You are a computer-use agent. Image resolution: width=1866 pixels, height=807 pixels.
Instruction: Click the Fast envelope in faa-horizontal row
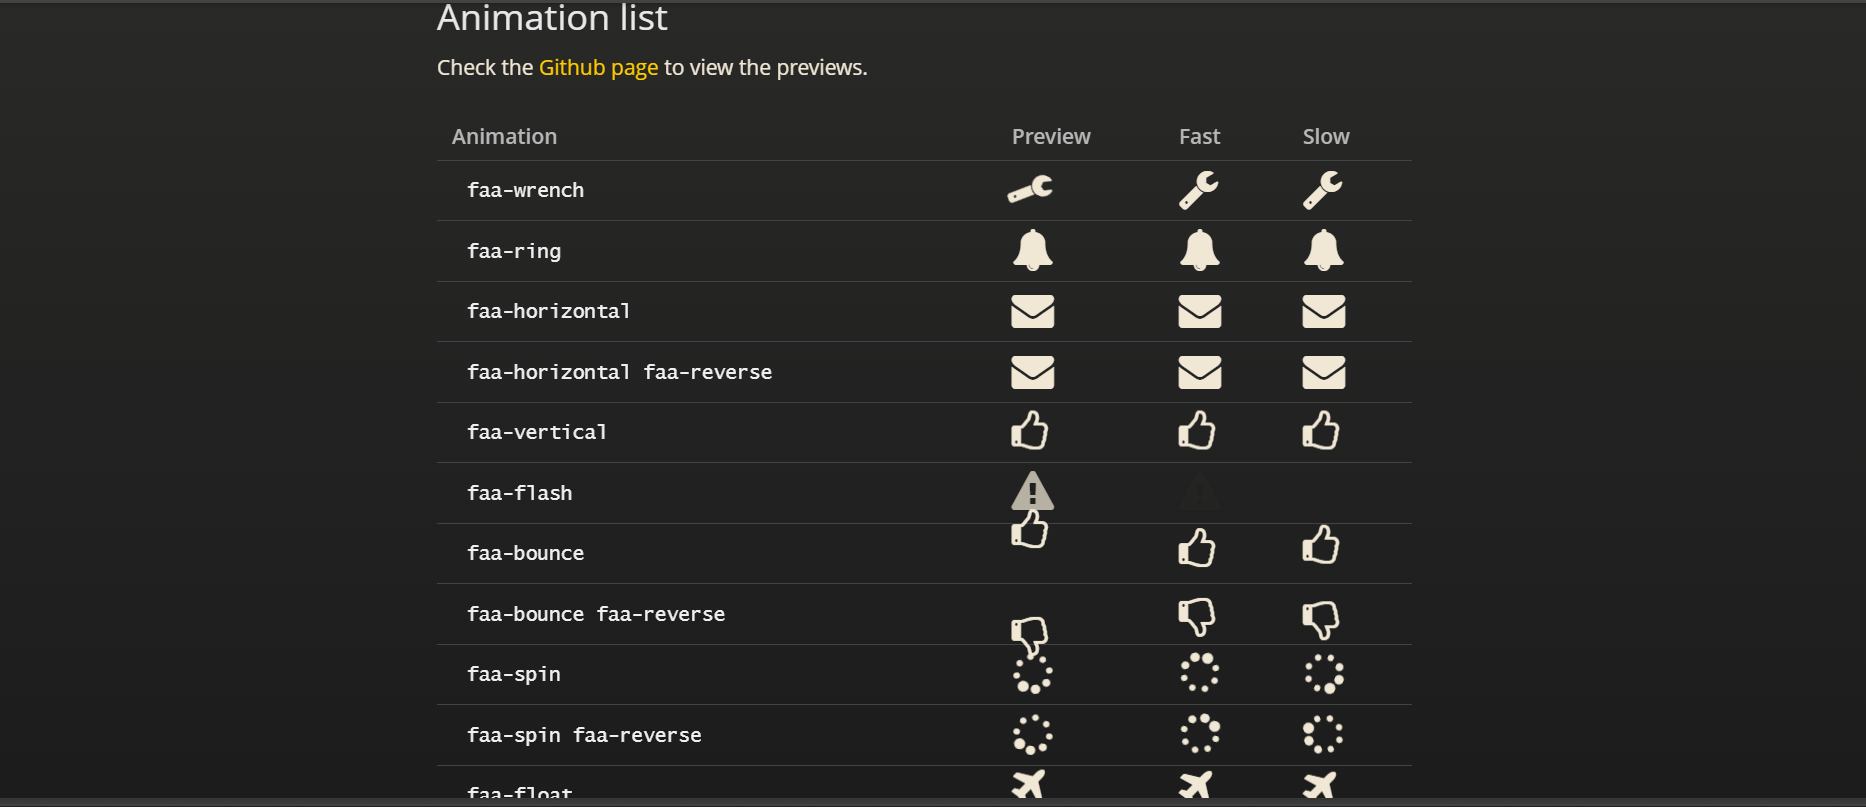tap(1200, 312)
